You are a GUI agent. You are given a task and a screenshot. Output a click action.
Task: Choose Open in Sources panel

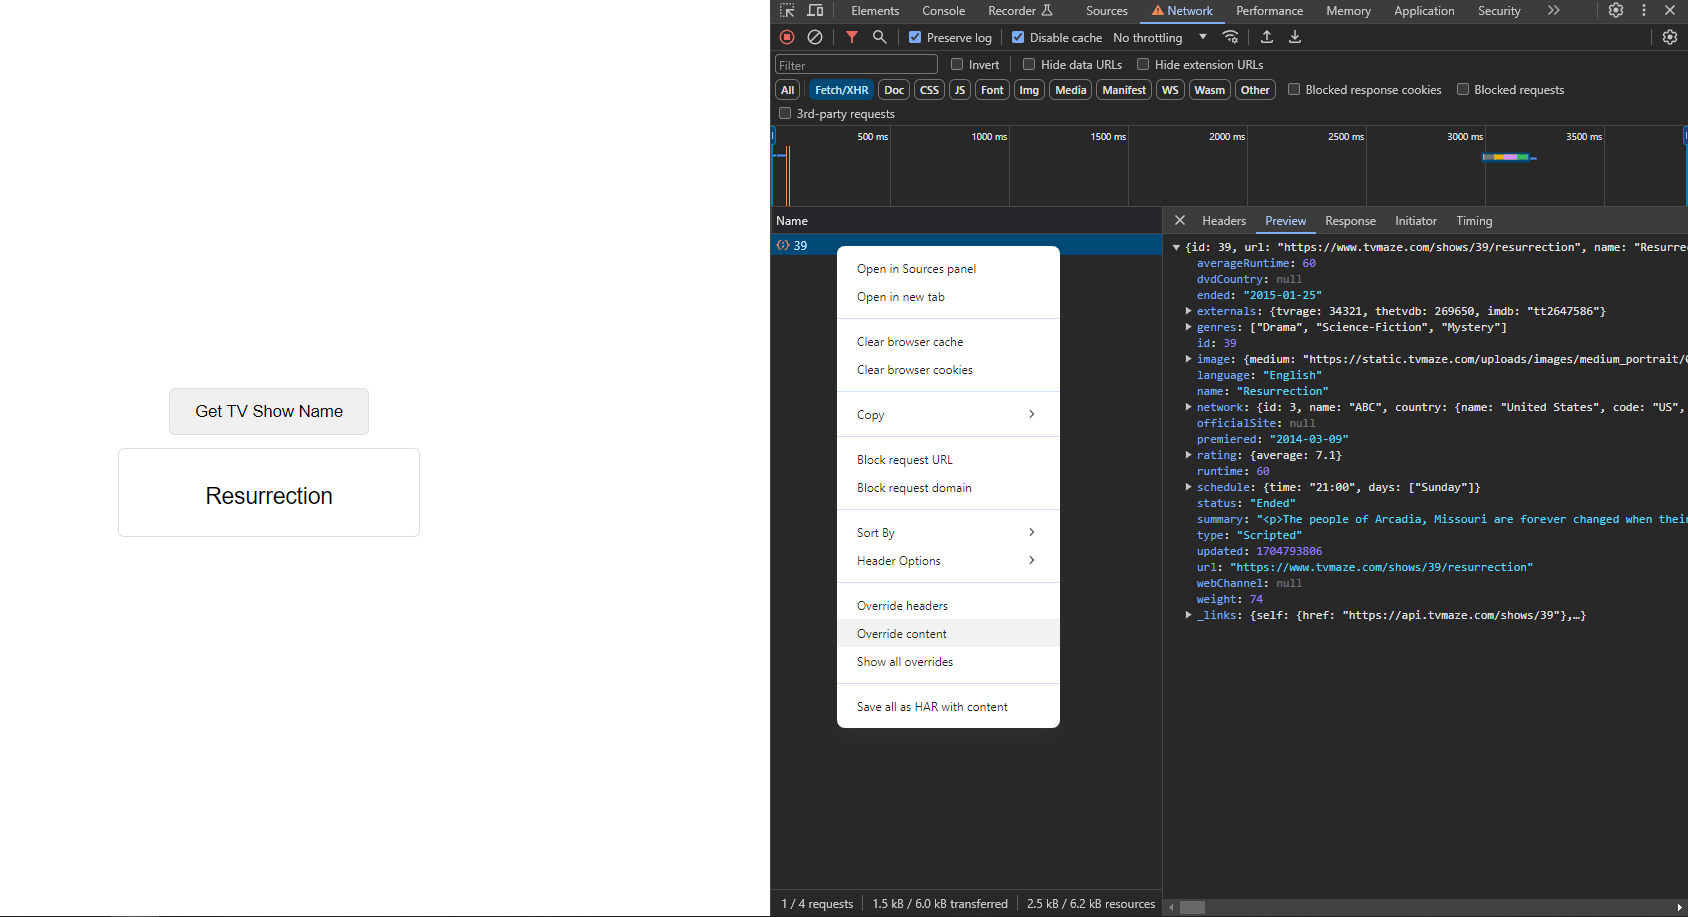click(948, 269)
